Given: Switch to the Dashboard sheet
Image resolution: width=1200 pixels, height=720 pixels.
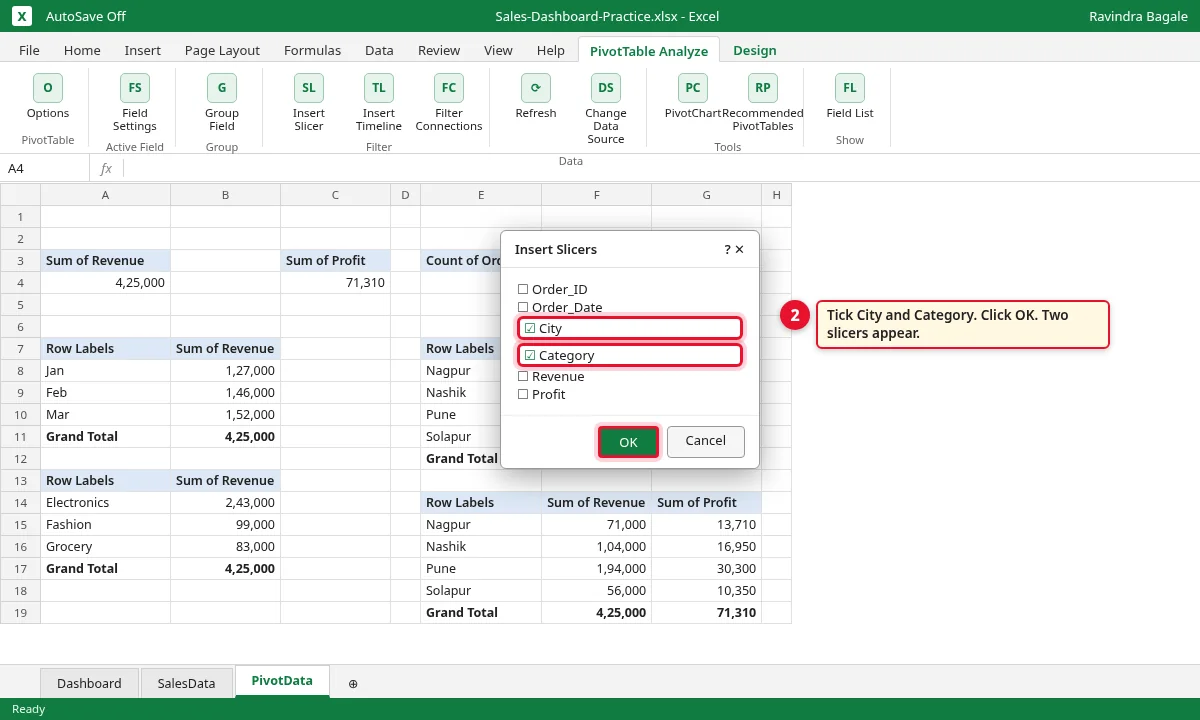Looking at the screenshot, I should click(89, 683).
